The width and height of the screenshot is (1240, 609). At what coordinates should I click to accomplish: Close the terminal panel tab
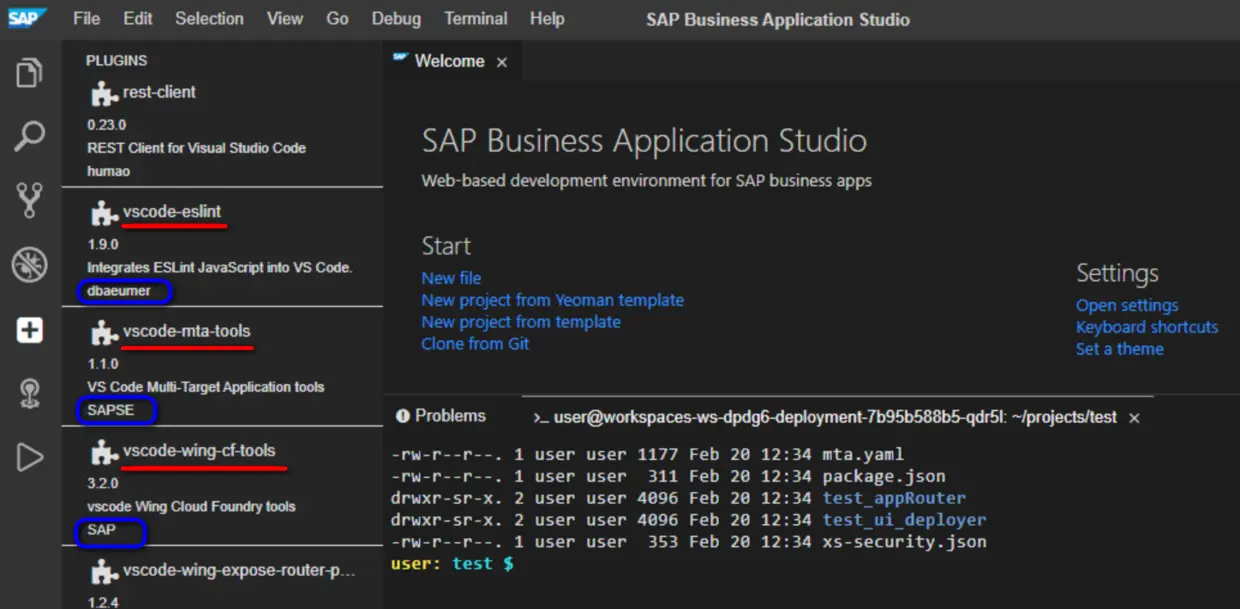tap(1134, 418)
